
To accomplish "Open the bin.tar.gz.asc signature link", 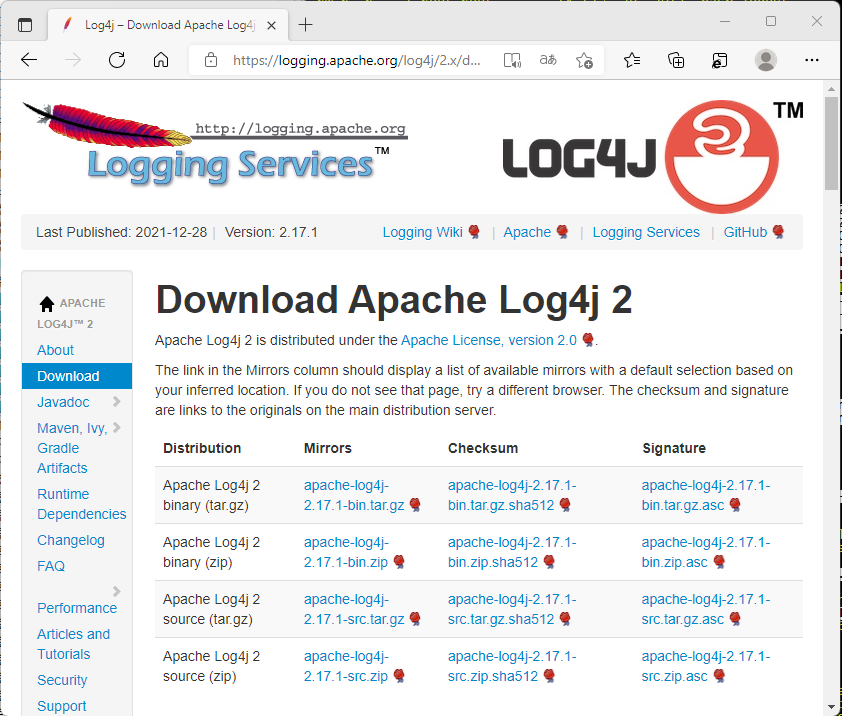I will (706, 495).
